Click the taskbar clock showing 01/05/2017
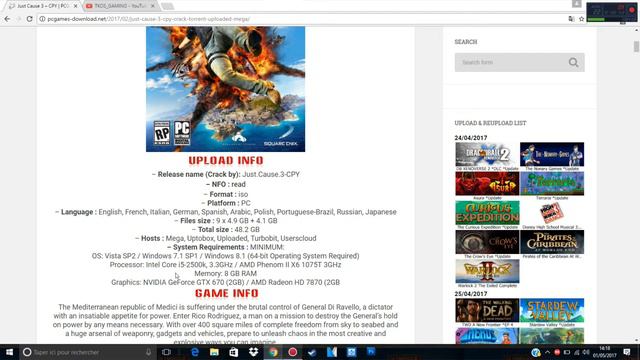This screenshot has height=360, width=640. [x=604, y=352]
